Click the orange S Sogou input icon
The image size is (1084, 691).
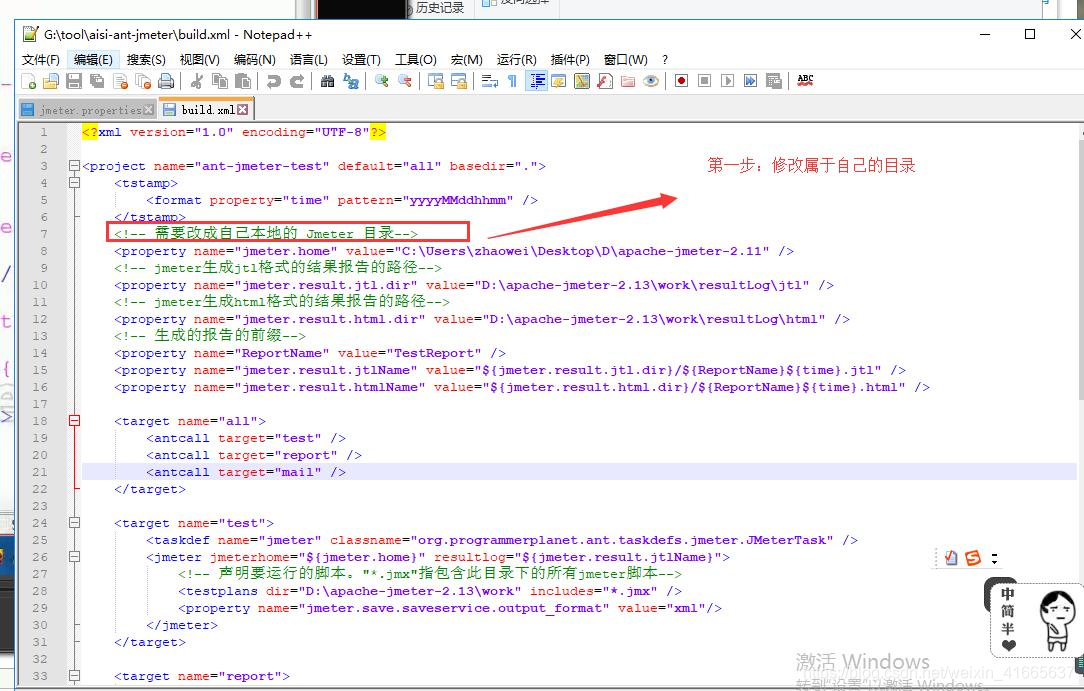(x=973, y=558)
